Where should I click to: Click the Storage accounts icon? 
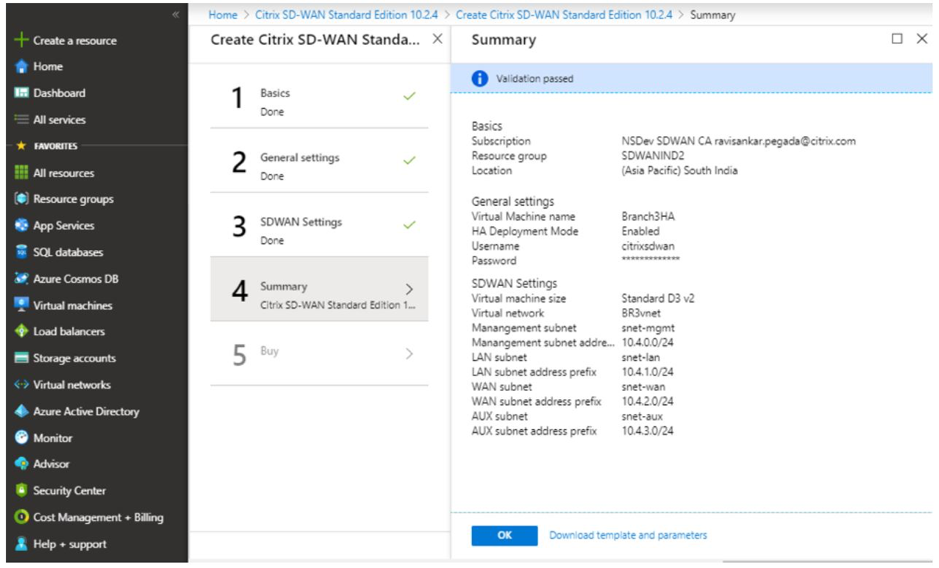coord(22,358)
